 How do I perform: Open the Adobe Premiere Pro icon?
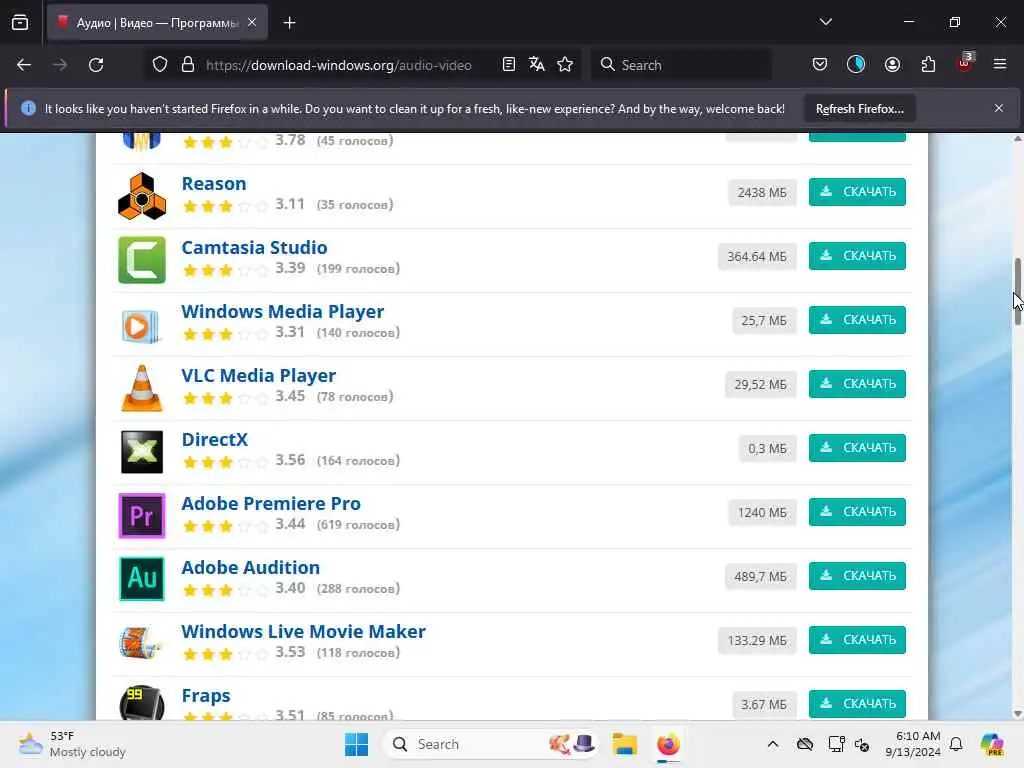point(142,516)
